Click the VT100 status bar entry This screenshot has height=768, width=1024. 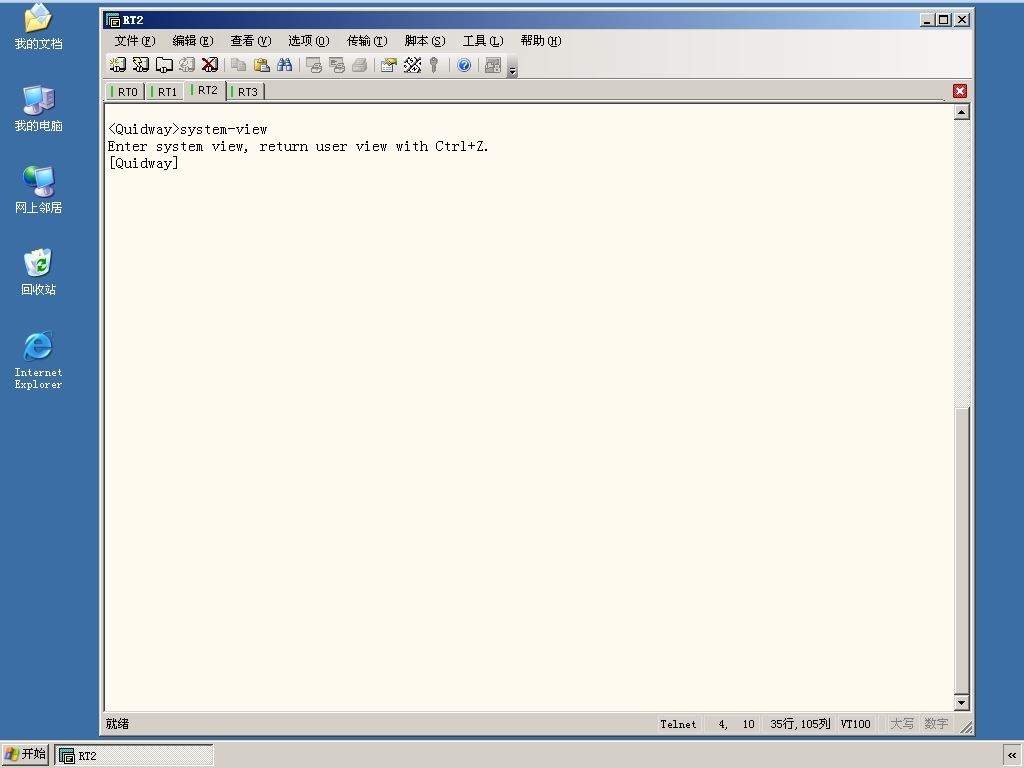tap(856, 724)
